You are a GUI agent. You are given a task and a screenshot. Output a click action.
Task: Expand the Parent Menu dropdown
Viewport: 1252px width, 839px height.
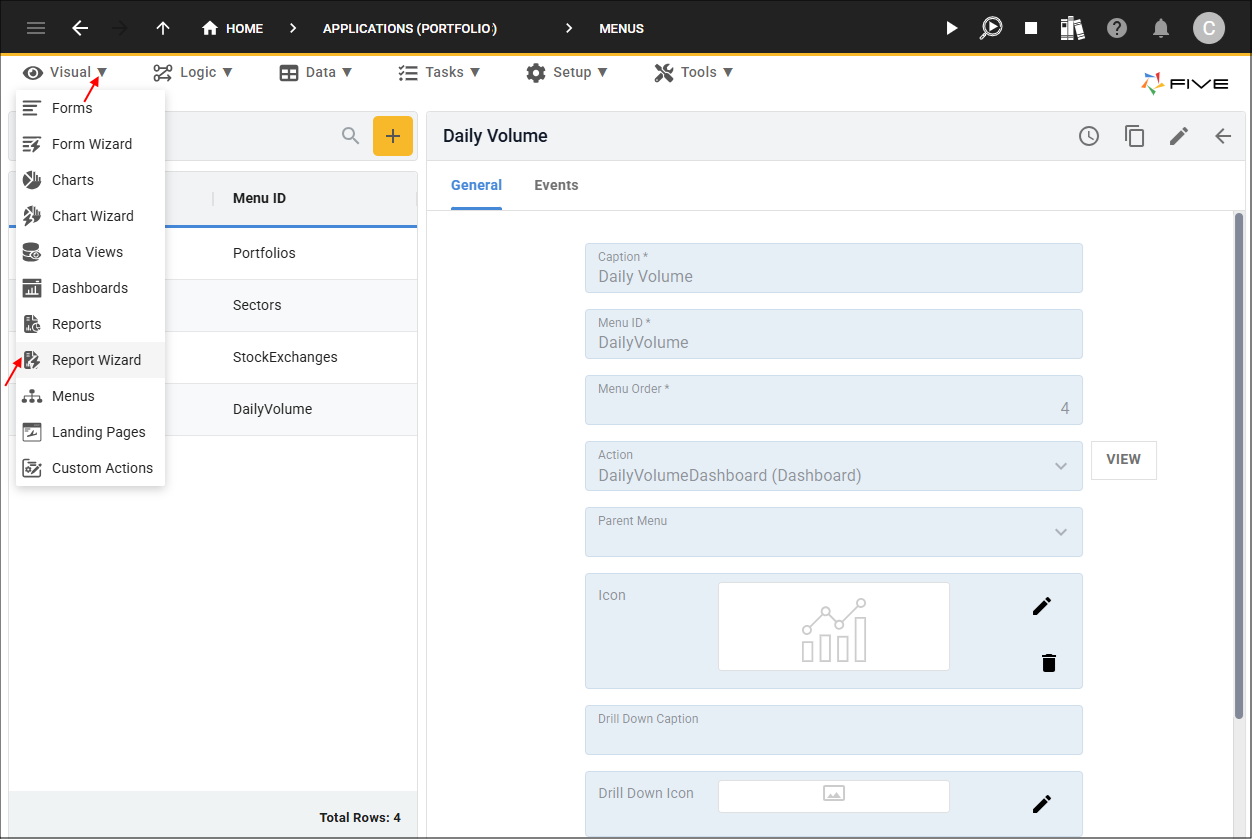[1061, 532]
